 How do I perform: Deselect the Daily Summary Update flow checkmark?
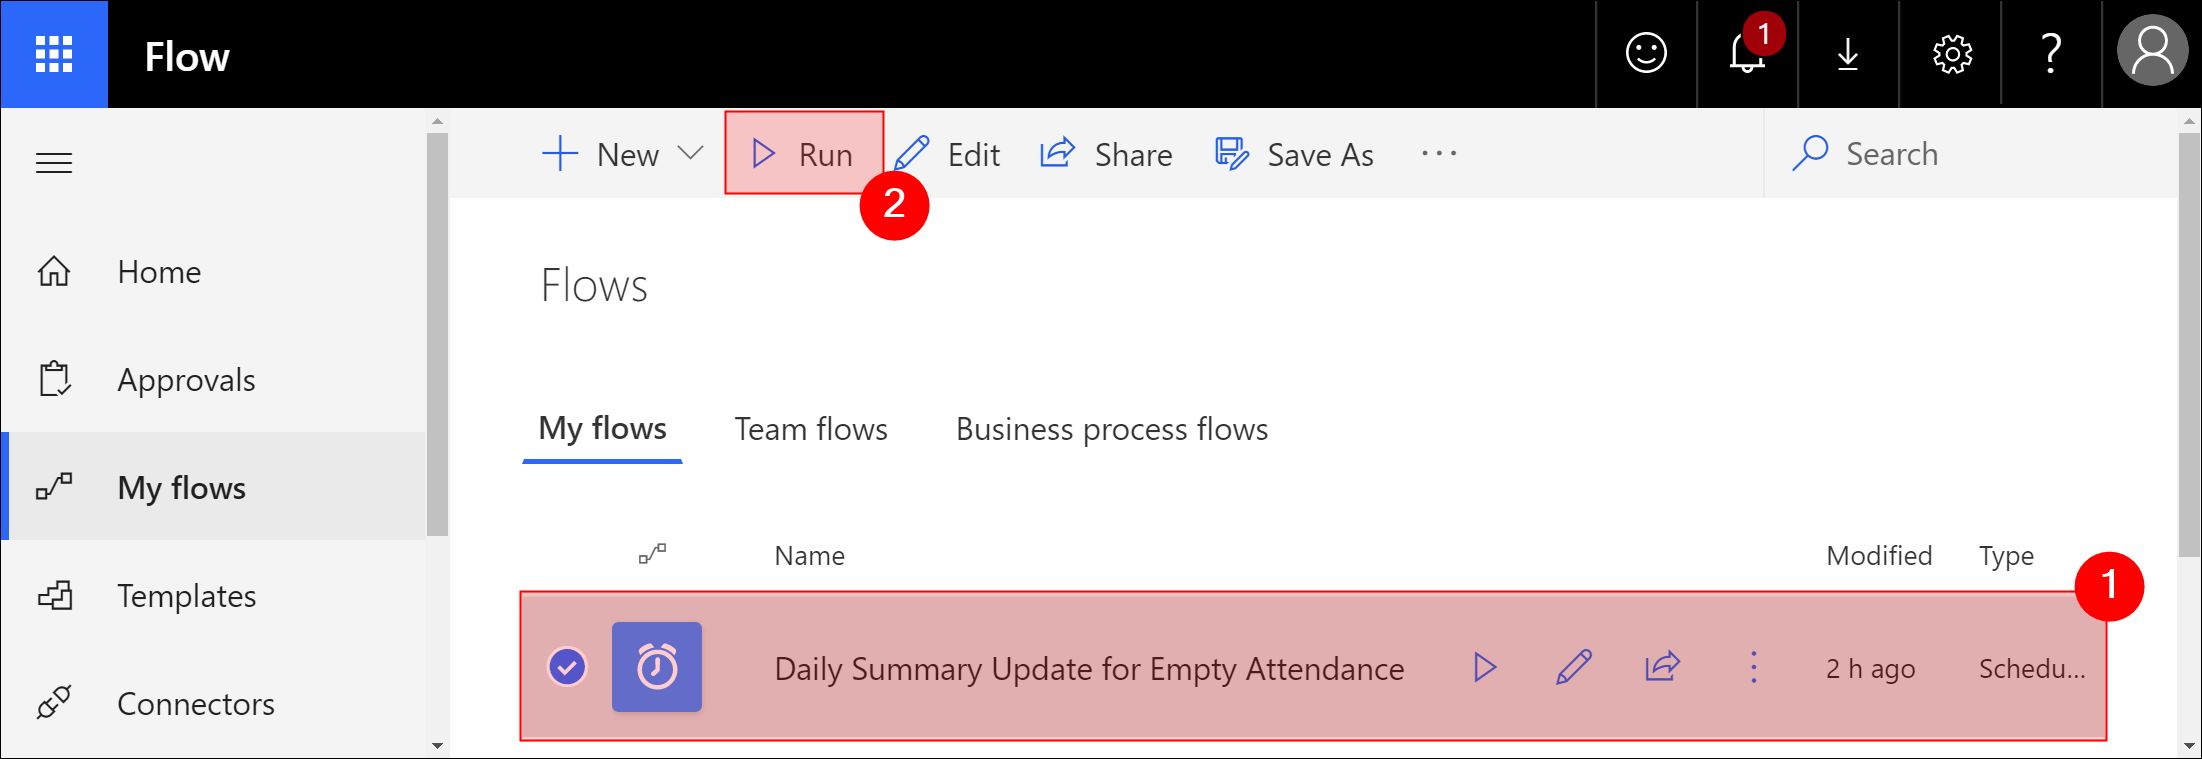567,667
